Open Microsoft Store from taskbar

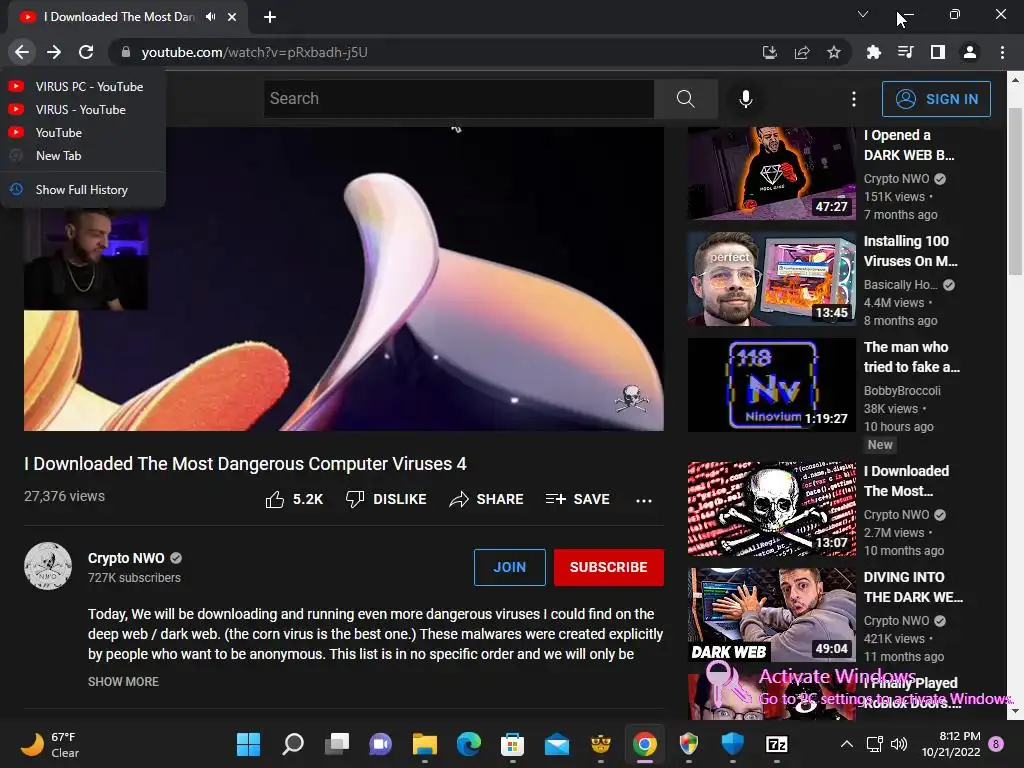click(513, 744)
